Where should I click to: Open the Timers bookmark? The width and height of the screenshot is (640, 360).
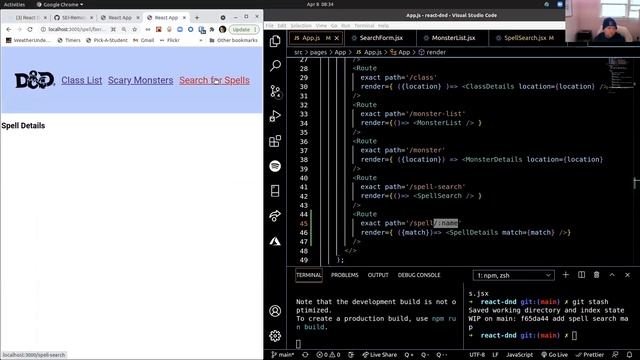click(x=69, y=40)
